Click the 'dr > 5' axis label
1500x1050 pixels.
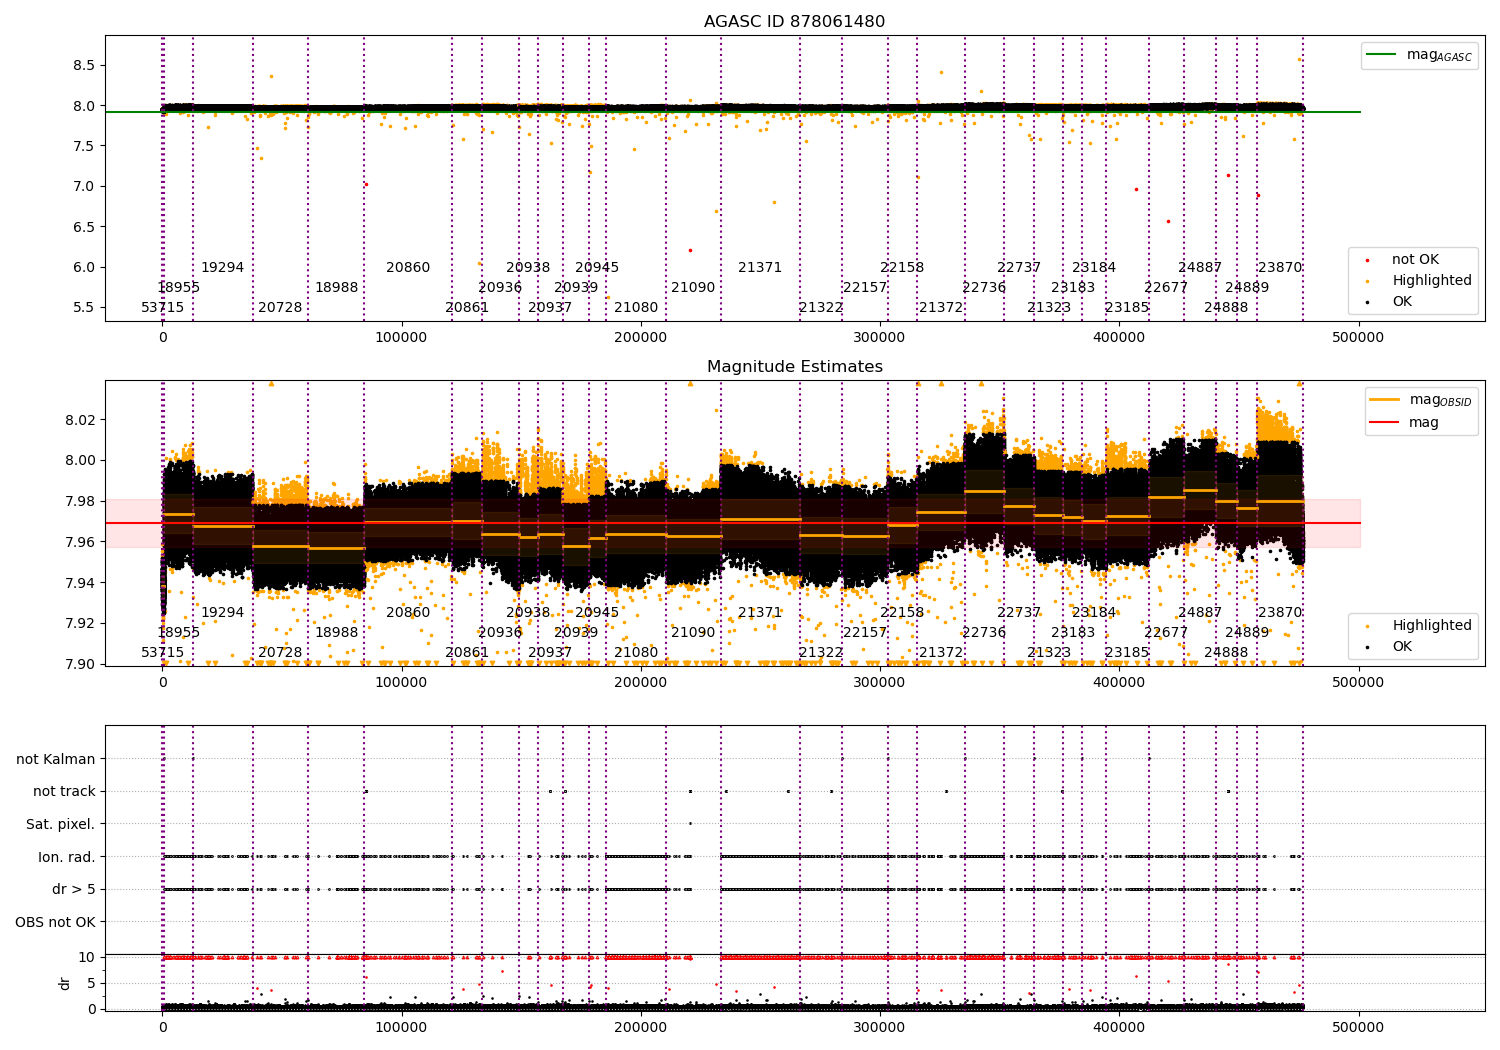click(x=74, y=889)
